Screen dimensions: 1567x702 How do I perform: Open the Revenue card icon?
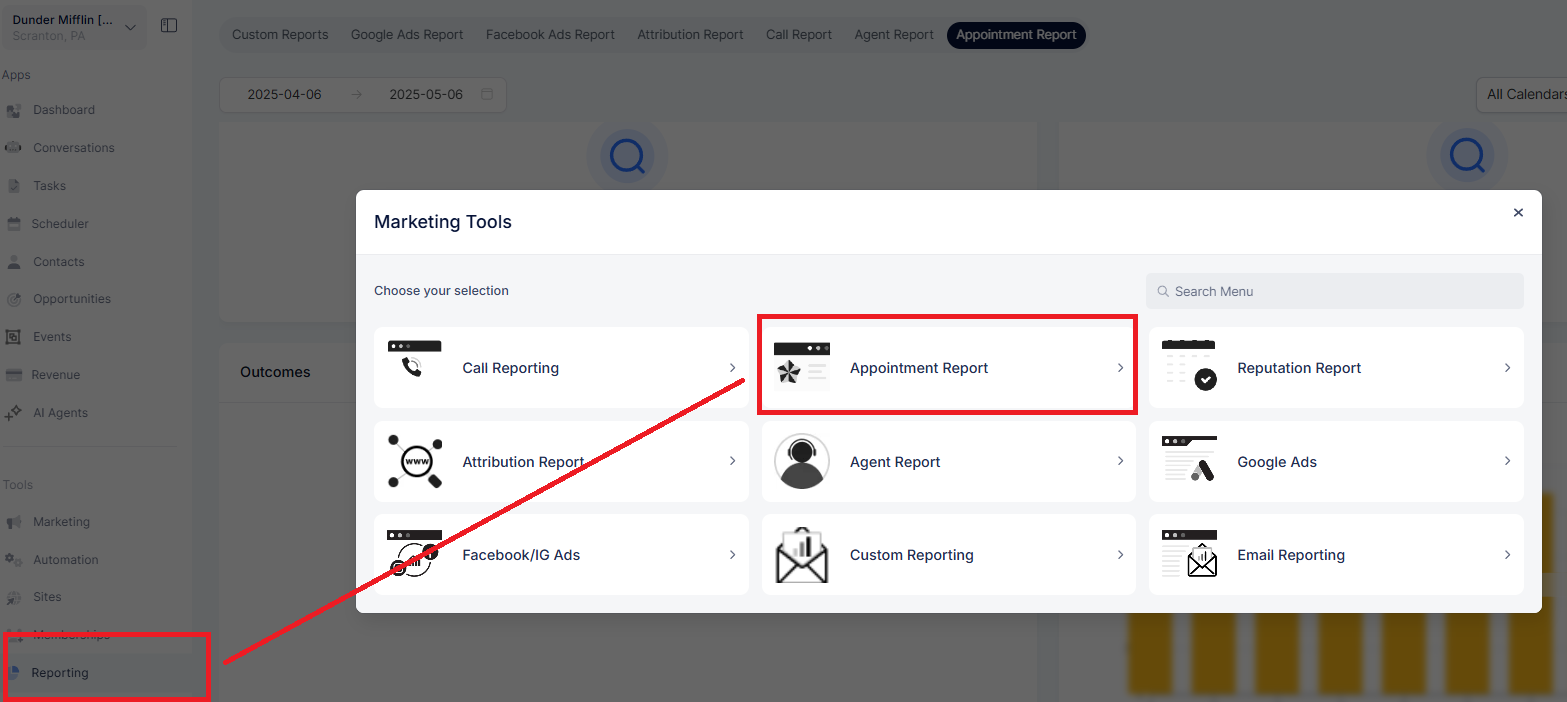click(x=14, y=375)
